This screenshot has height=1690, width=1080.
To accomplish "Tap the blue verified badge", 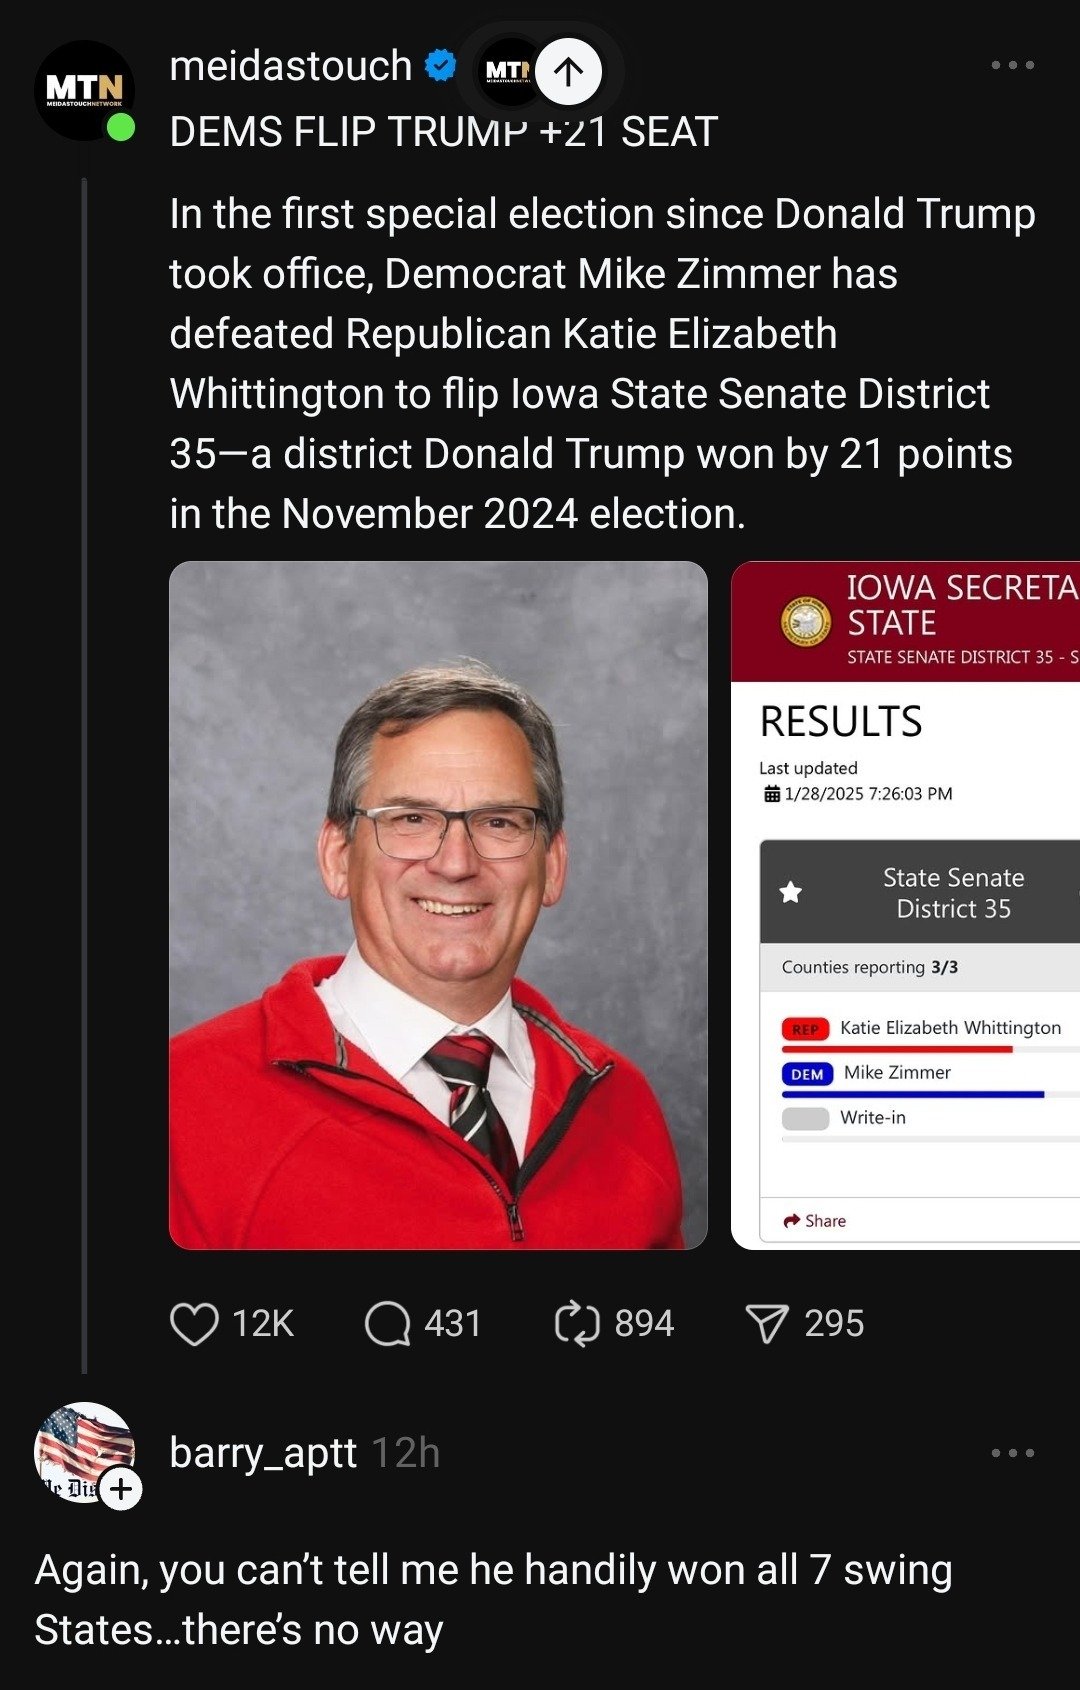I will pos(440,66).
